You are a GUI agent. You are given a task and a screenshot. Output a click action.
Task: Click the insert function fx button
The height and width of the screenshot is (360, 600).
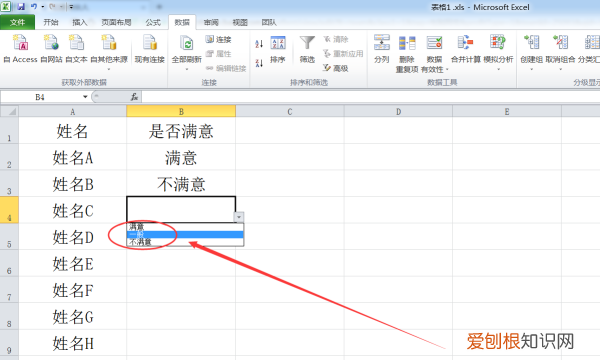134,97
